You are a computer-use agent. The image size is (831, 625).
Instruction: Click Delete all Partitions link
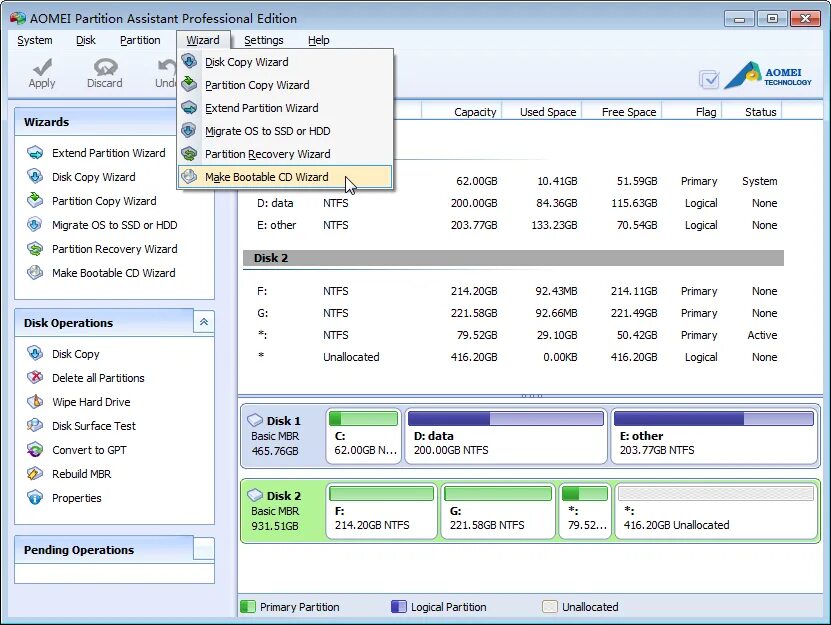coord(98,378)
